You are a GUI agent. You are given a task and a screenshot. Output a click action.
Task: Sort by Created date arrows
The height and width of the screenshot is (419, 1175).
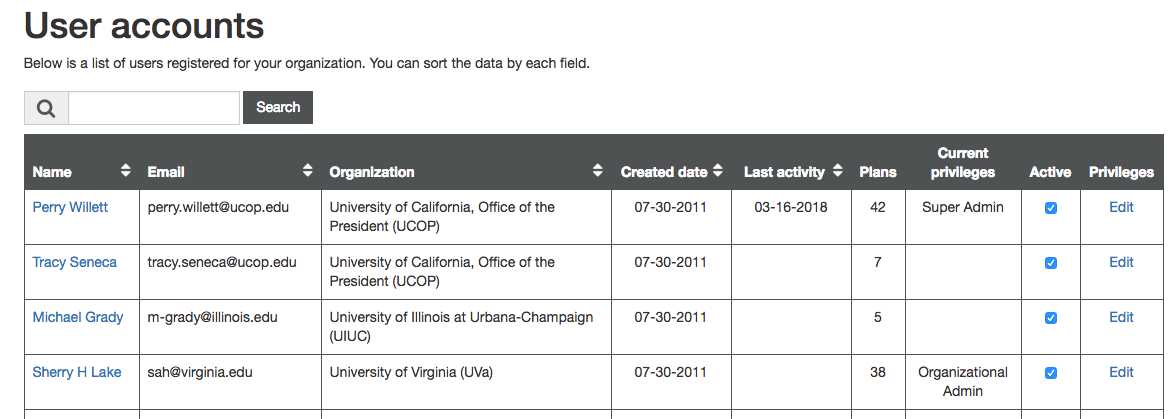pyautogui.click(x=717, y=171)
